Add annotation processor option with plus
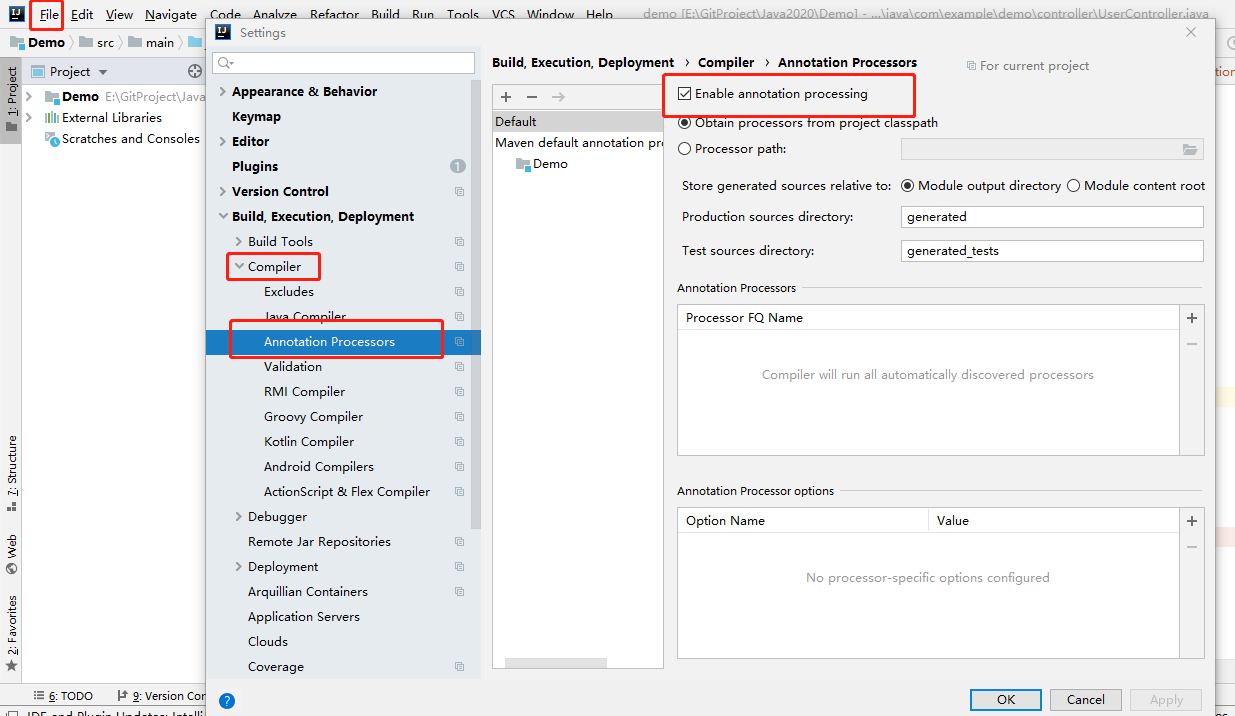This screenshot has width=1235, height=716. [1191, 521]
